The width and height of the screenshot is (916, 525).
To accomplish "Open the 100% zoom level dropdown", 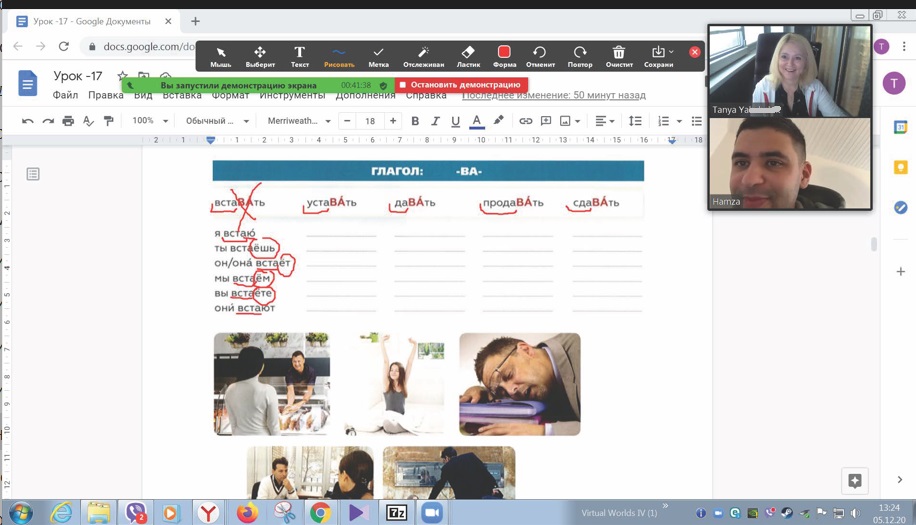I will click(x=150, y=121).
